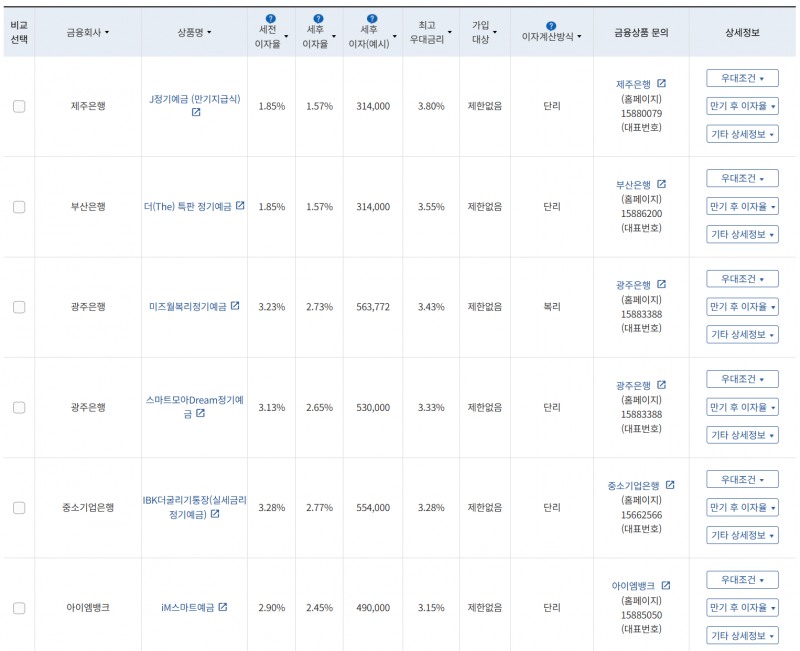Viewport: 800px width, 651px height.
Task: Sort by 이자계산방식 column header
Action: point(552,37)
